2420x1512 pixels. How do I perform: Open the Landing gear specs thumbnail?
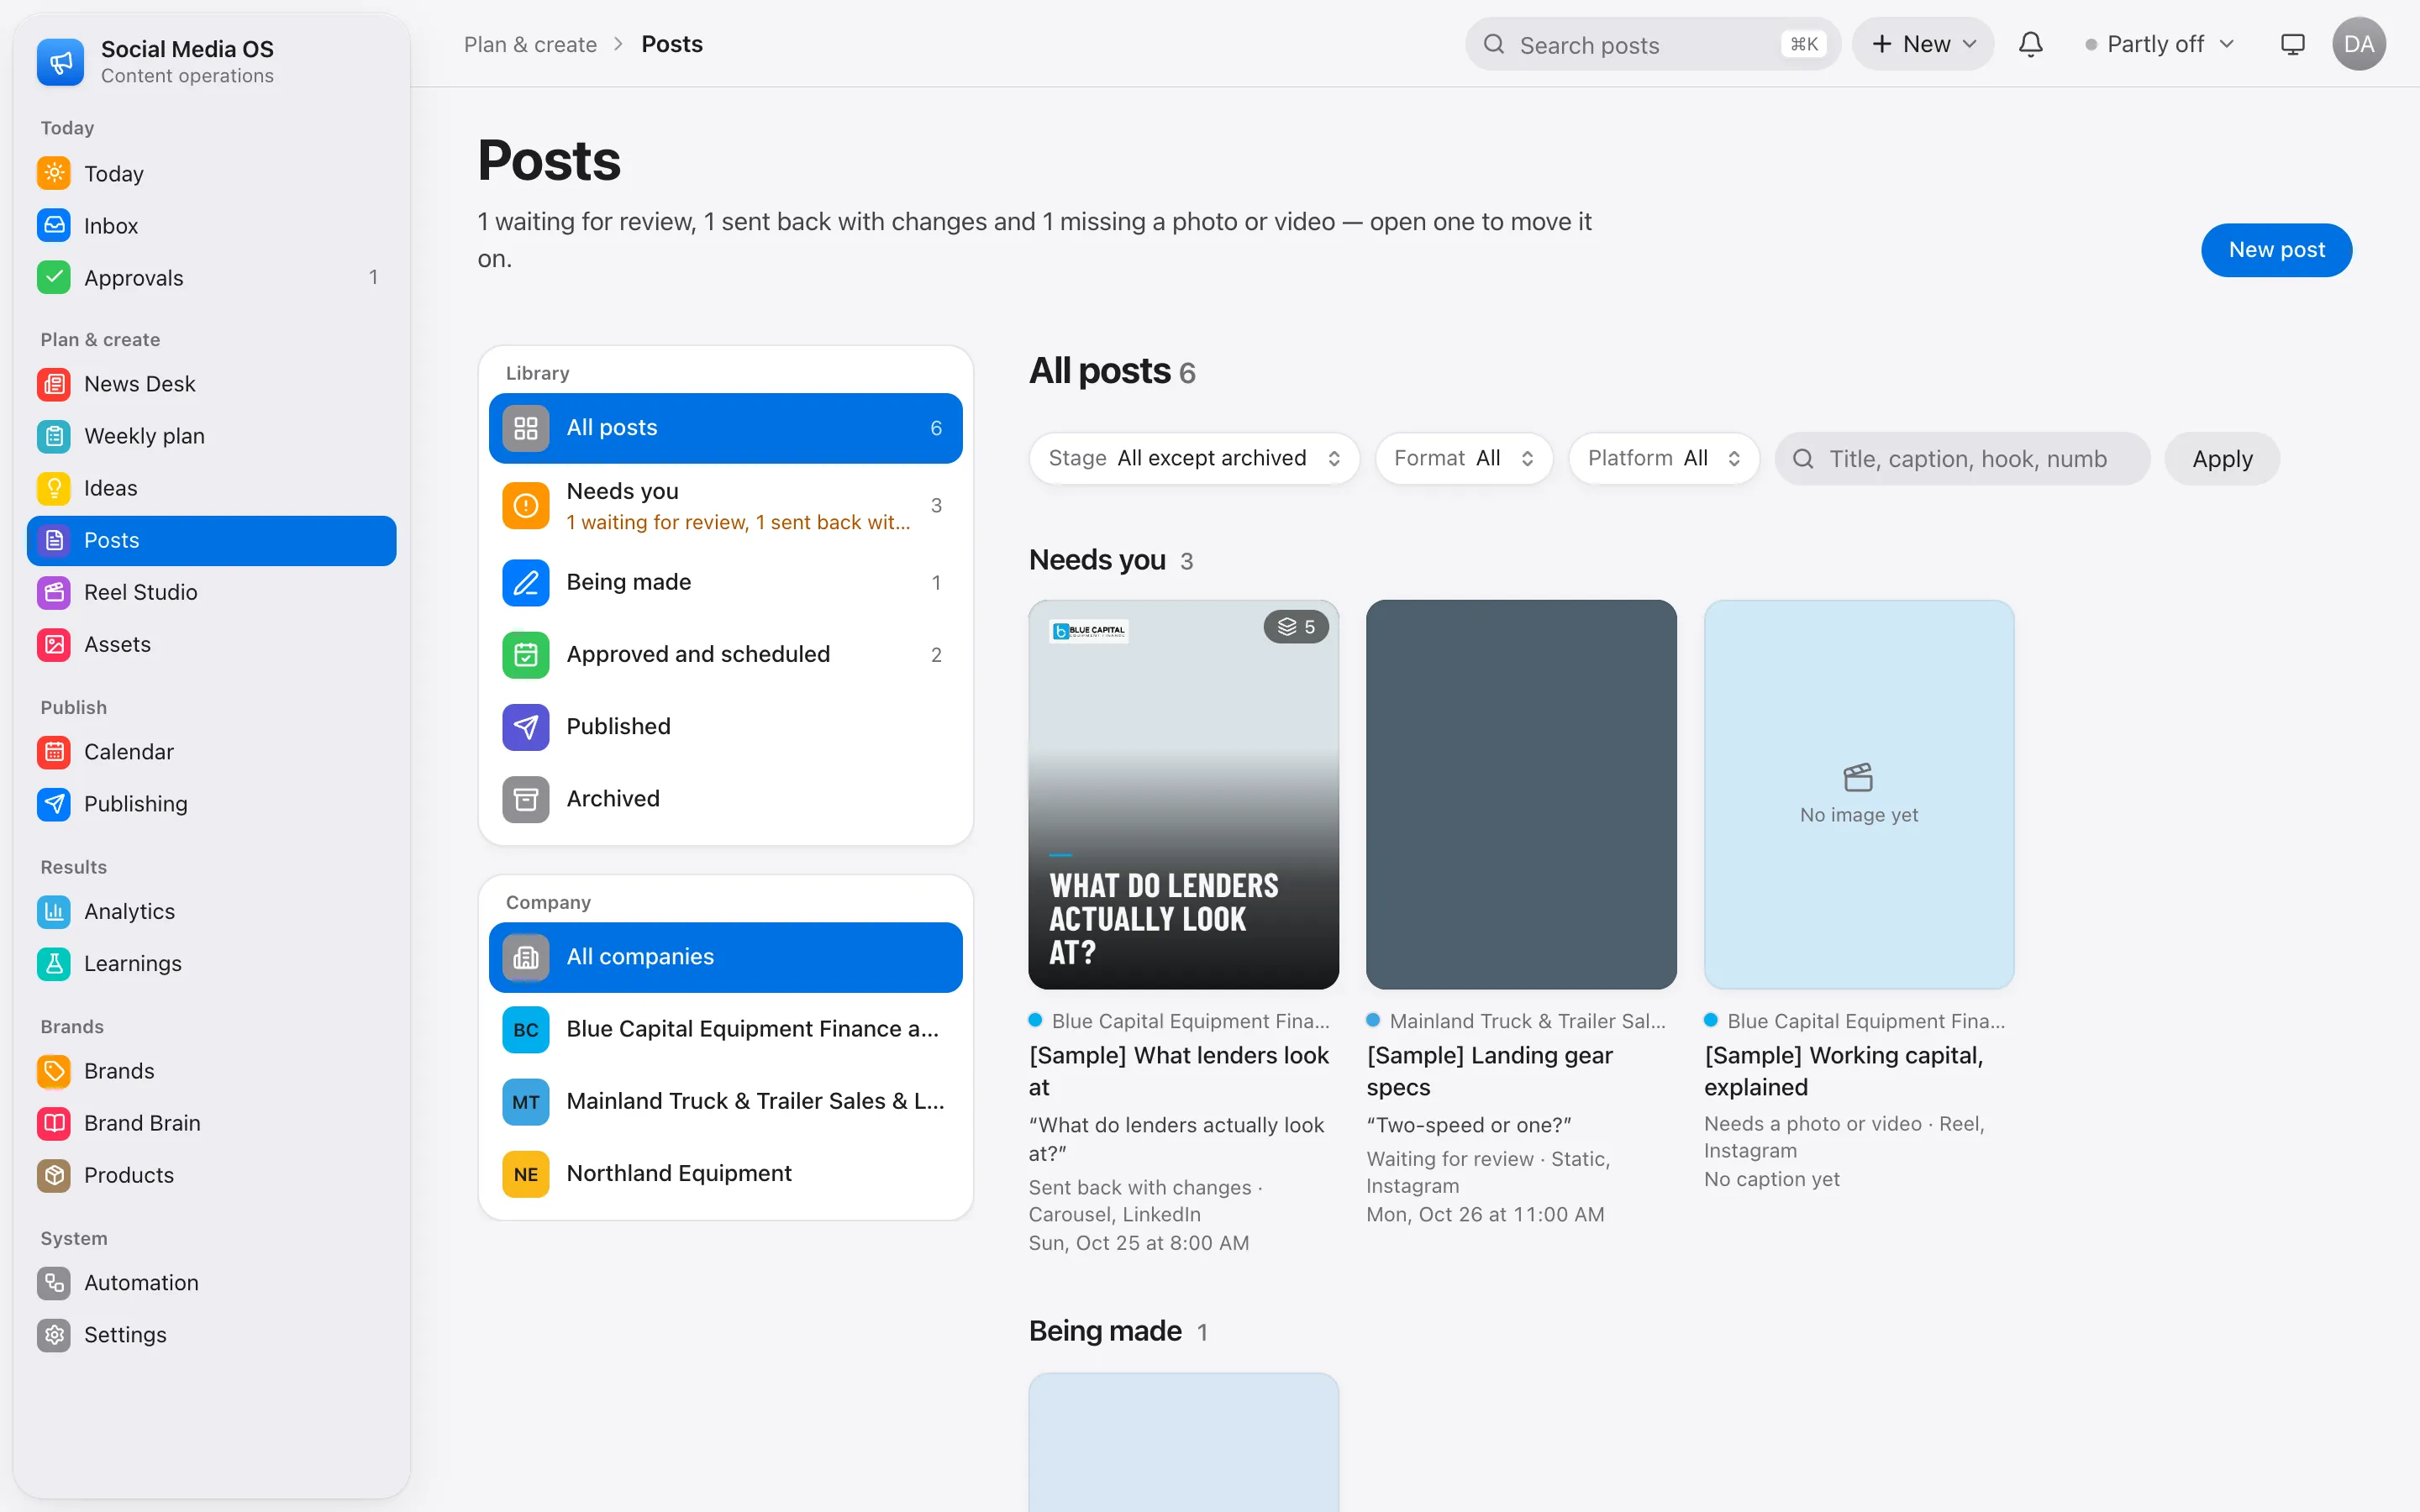coord(1521,794)
